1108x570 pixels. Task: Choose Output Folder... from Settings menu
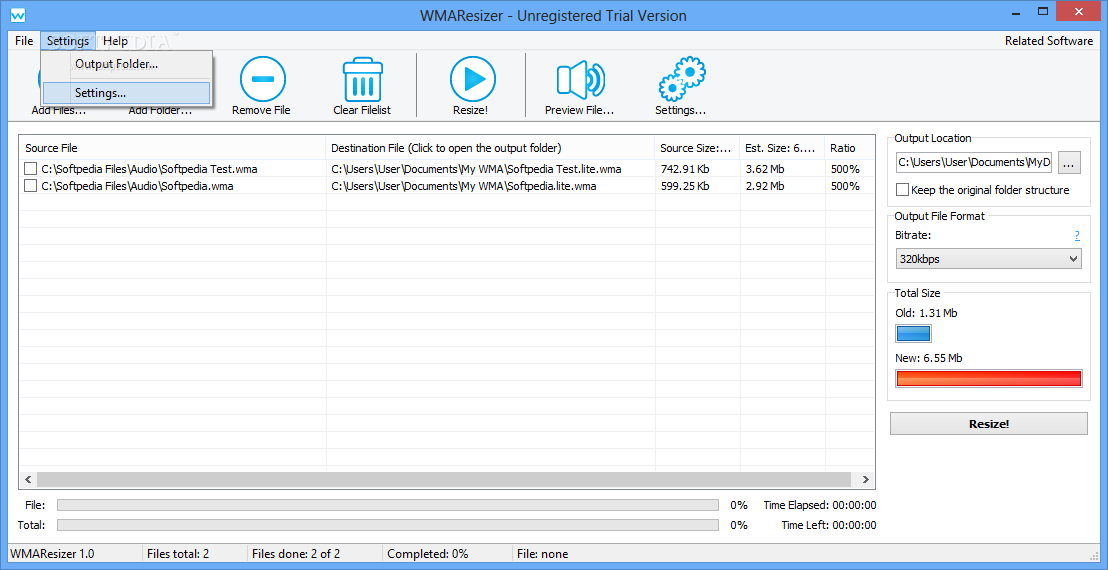coord(126,64)
